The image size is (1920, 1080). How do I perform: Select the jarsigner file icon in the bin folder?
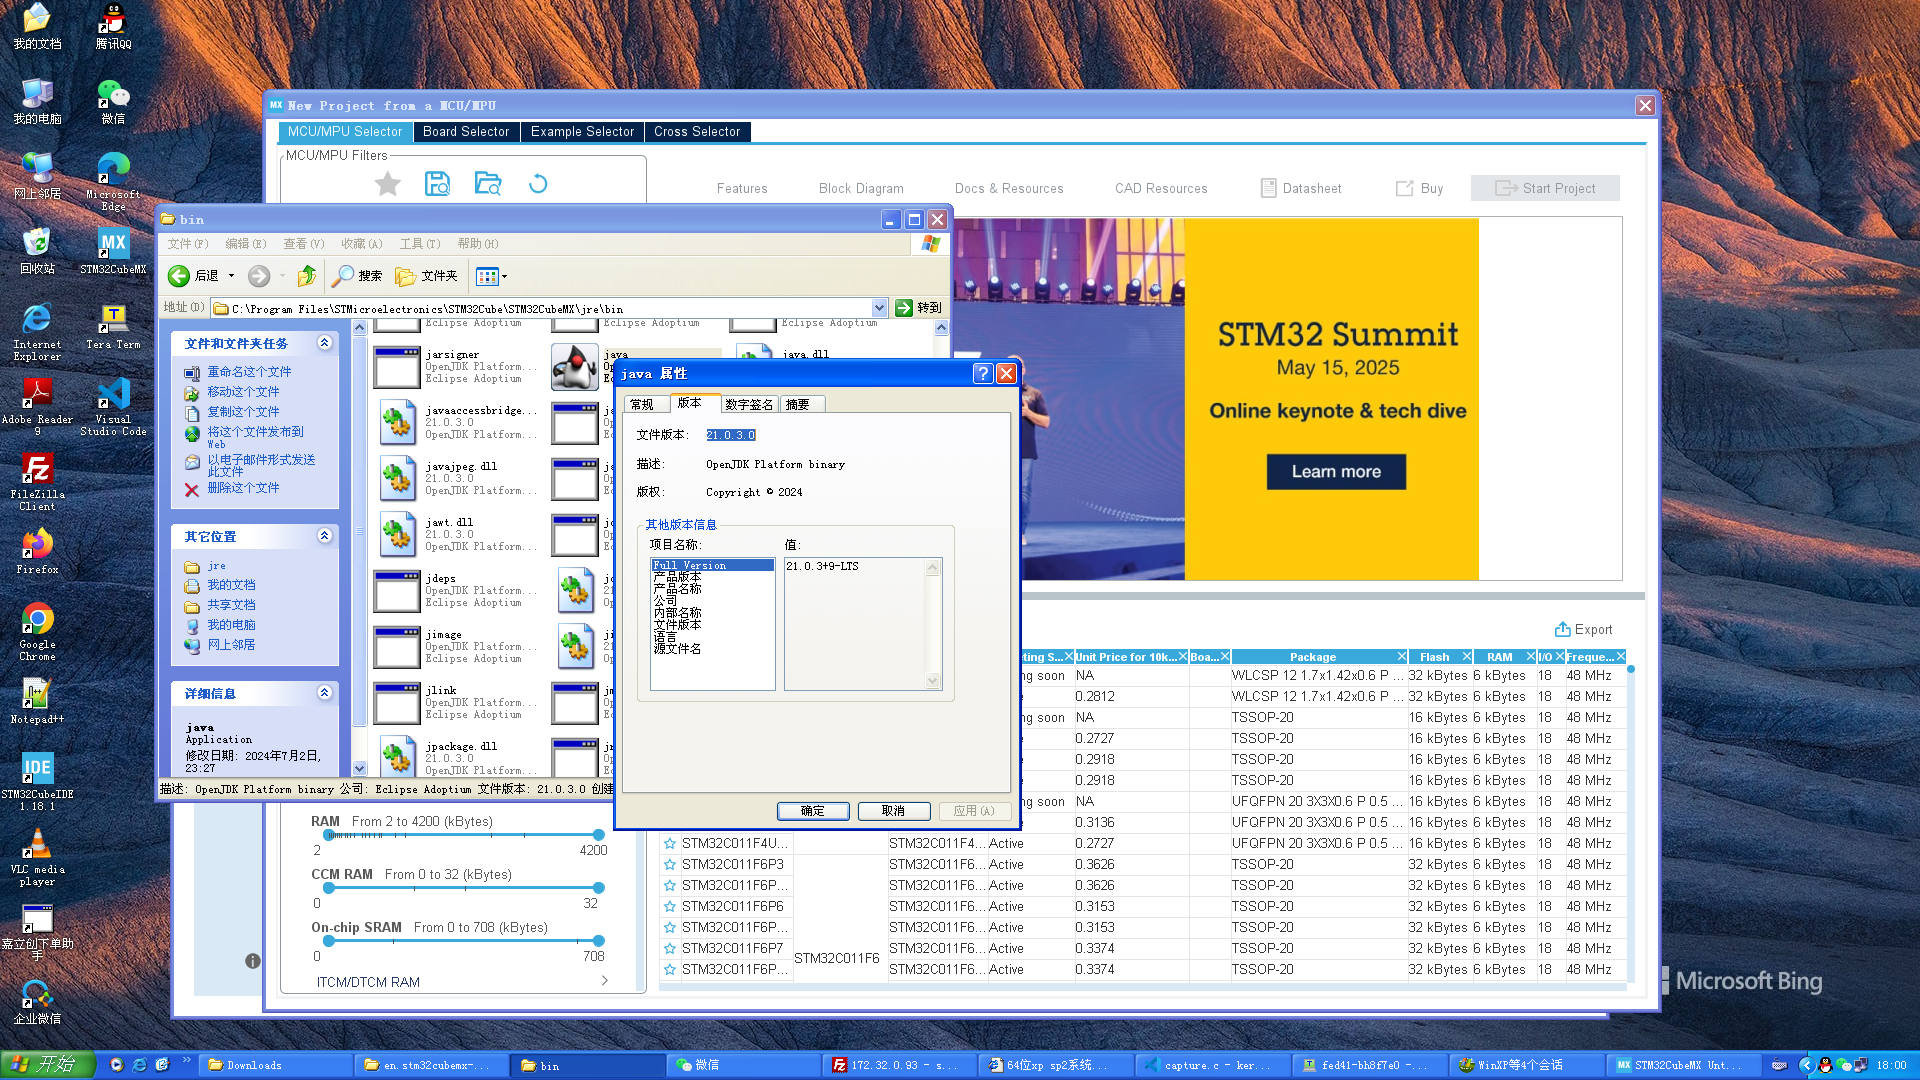coord(397,367)
